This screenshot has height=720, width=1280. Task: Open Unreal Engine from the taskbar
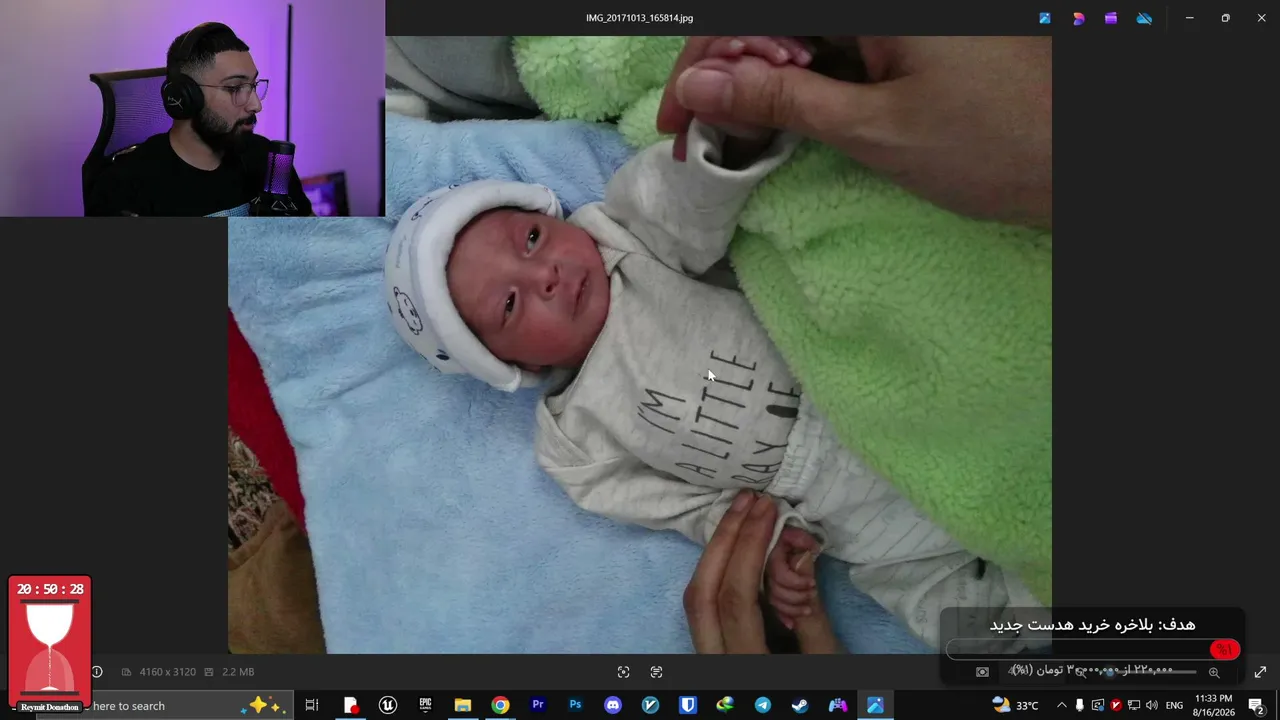tap(388, 705)
